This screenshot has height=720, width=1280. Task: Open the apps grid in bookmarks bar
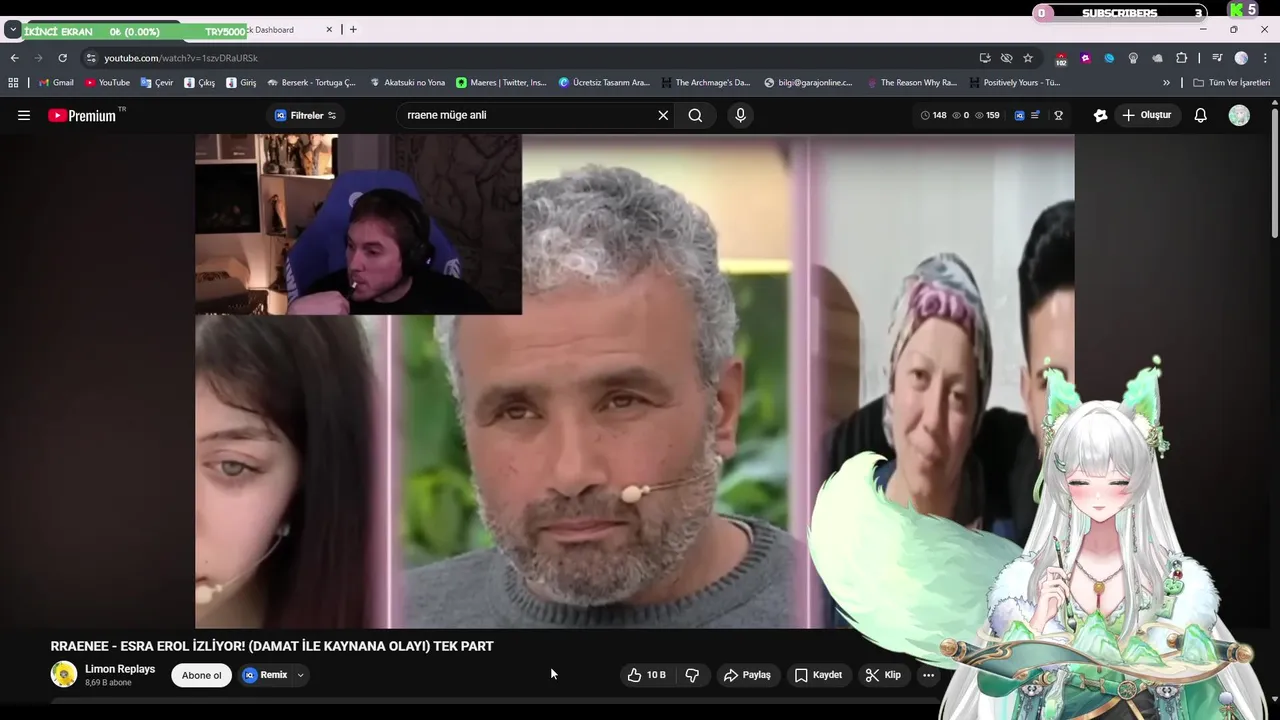click(x=13, y=83)
